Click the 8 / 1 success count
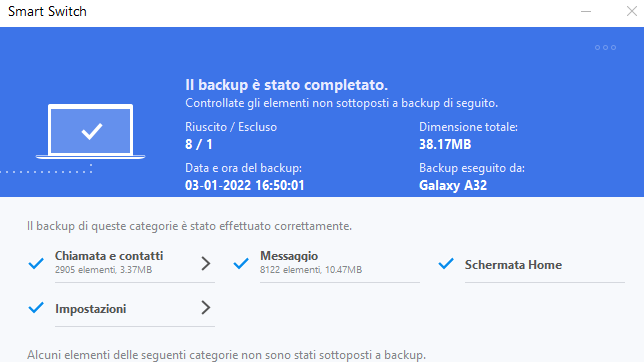The image size is (644, 362). (199, 145)
